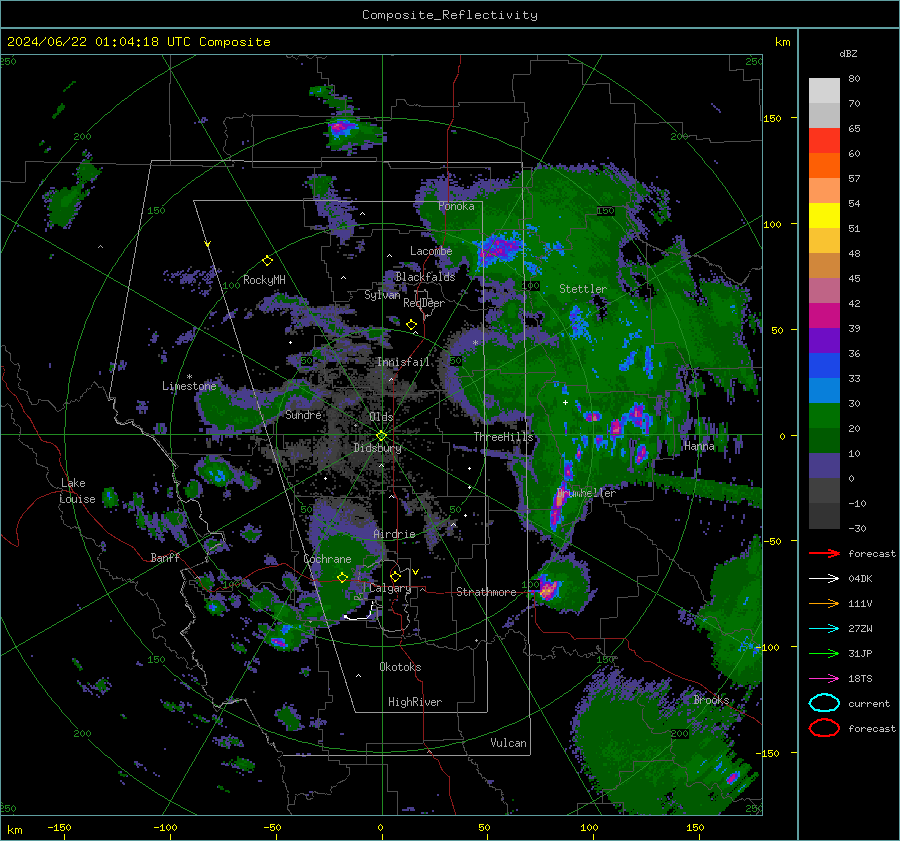900x841 pixels.
Task: Click the '80' value in dBZ legend
Action: [854, 79]
